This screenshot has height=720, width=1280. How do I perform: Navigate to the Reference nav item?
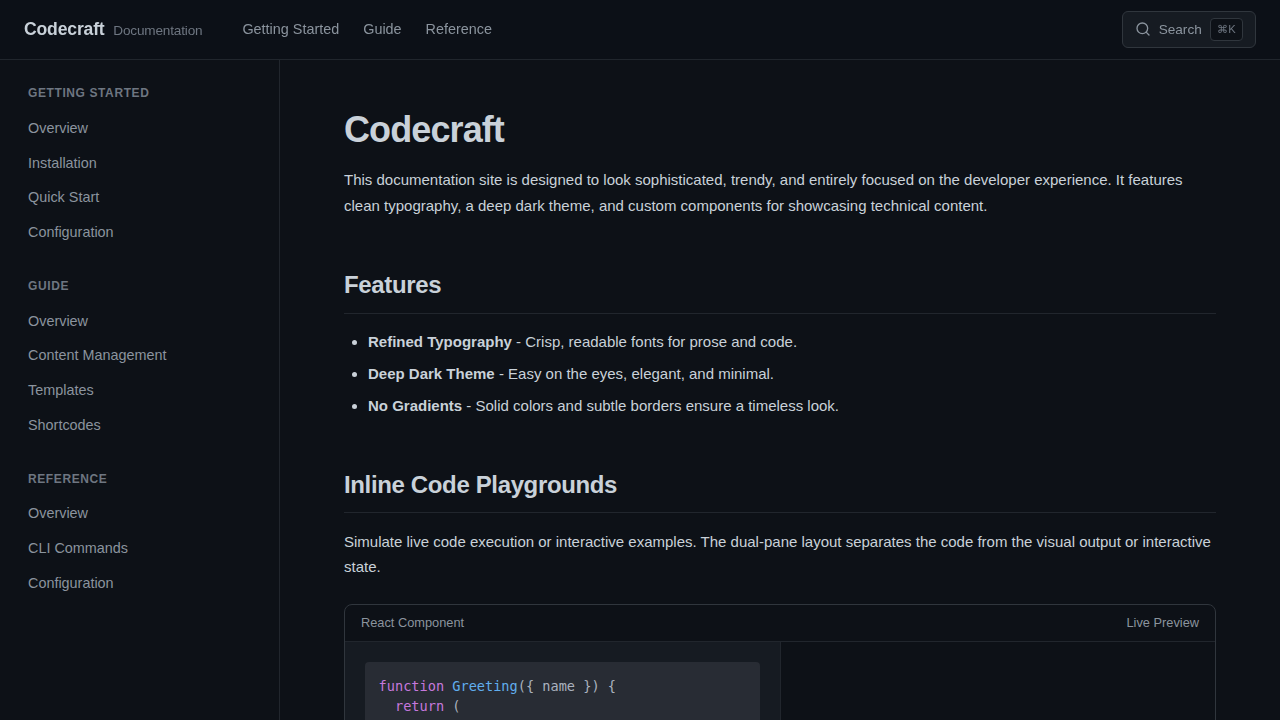pyautogui.click(x=458, y=29)
